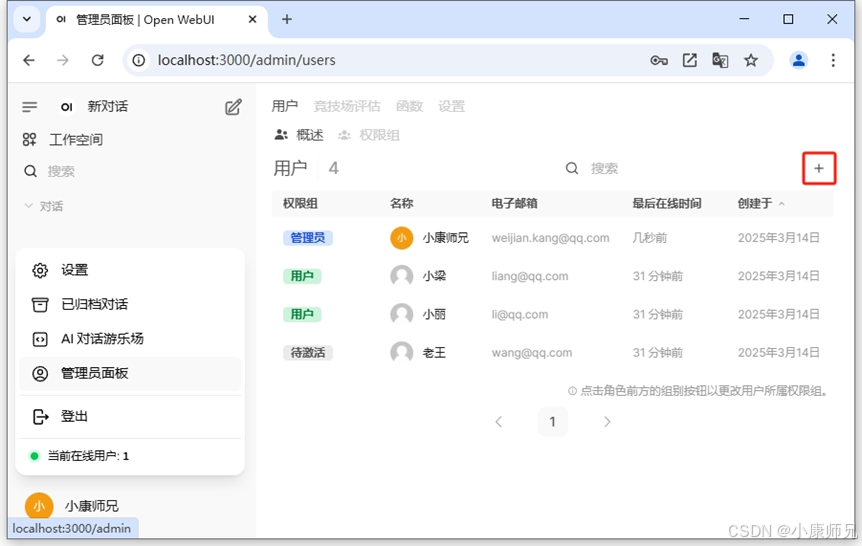Click the open-in-app icon in address bar
Viewport: 862px width, 546px height.
[x=689, y=60]
